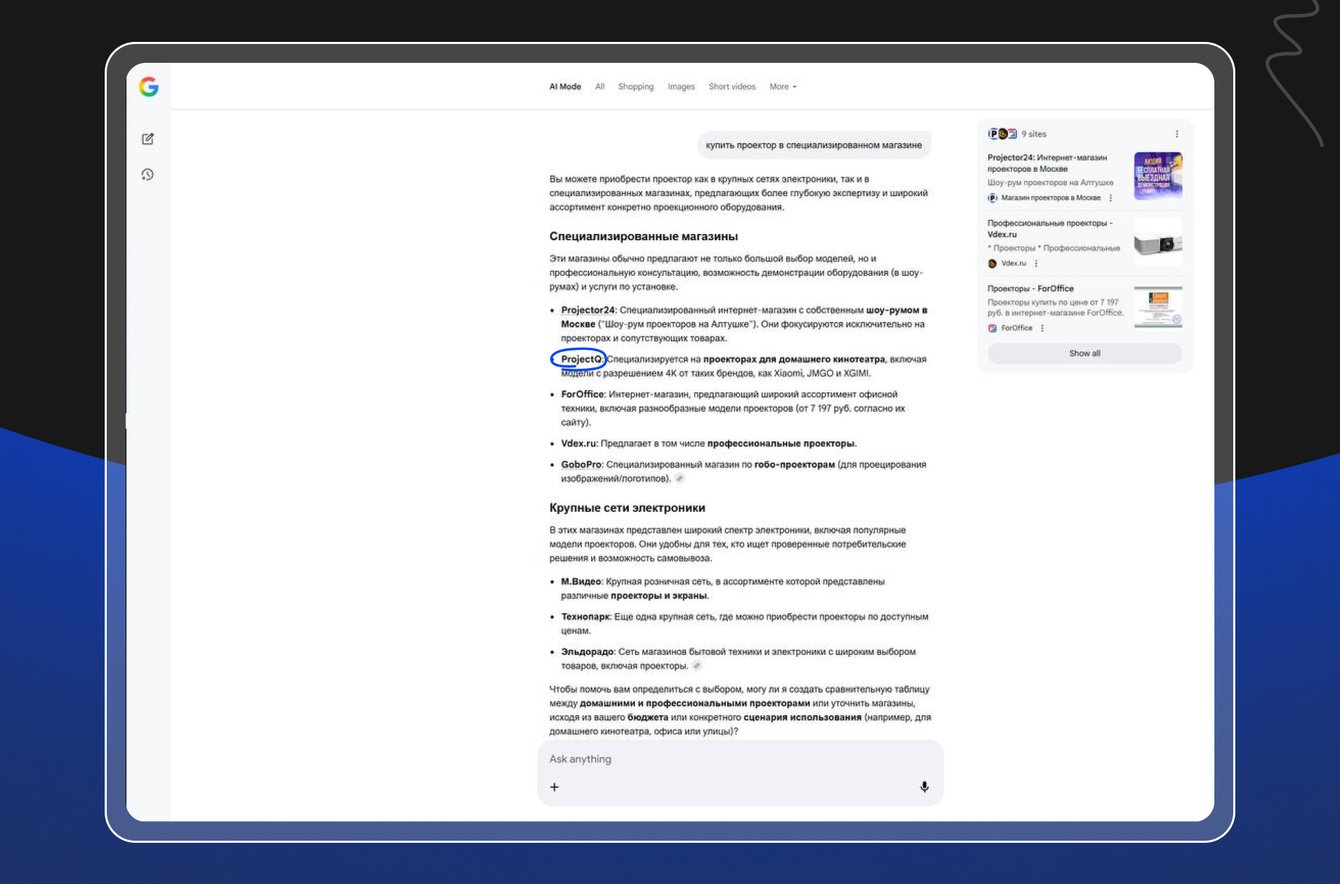Click the Ask anything input field

tap(740, 759)
